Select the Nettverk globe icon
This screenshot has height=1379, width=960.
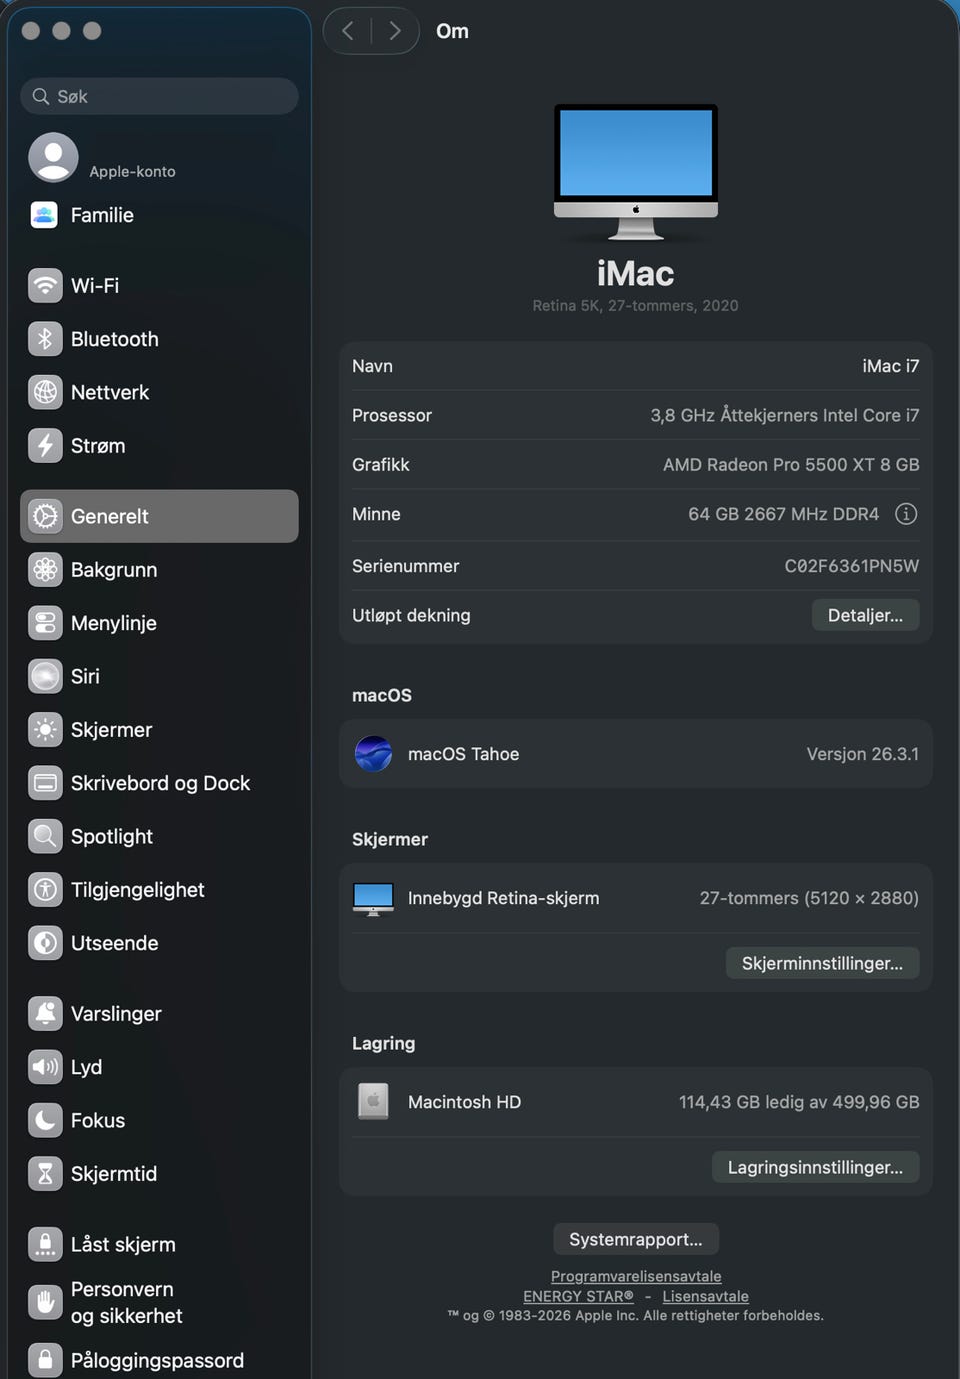pos(45,392)
